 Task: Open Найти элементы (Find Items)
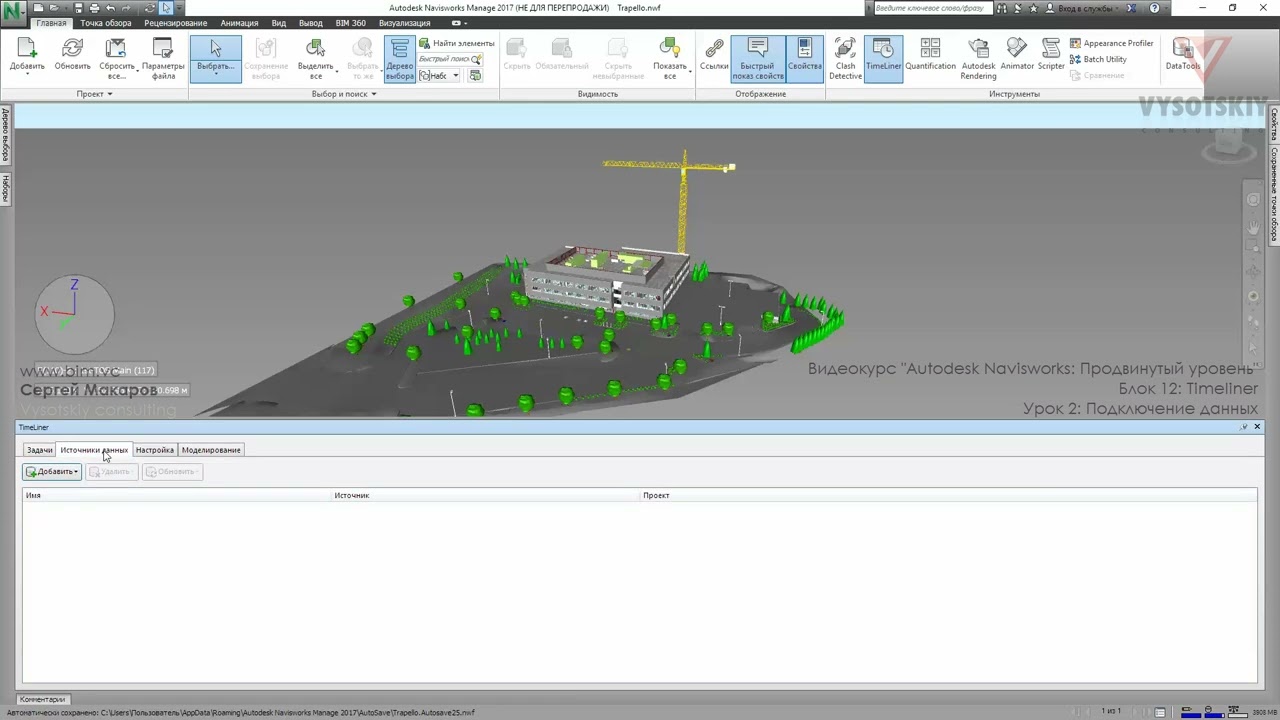tap(456, 43)
